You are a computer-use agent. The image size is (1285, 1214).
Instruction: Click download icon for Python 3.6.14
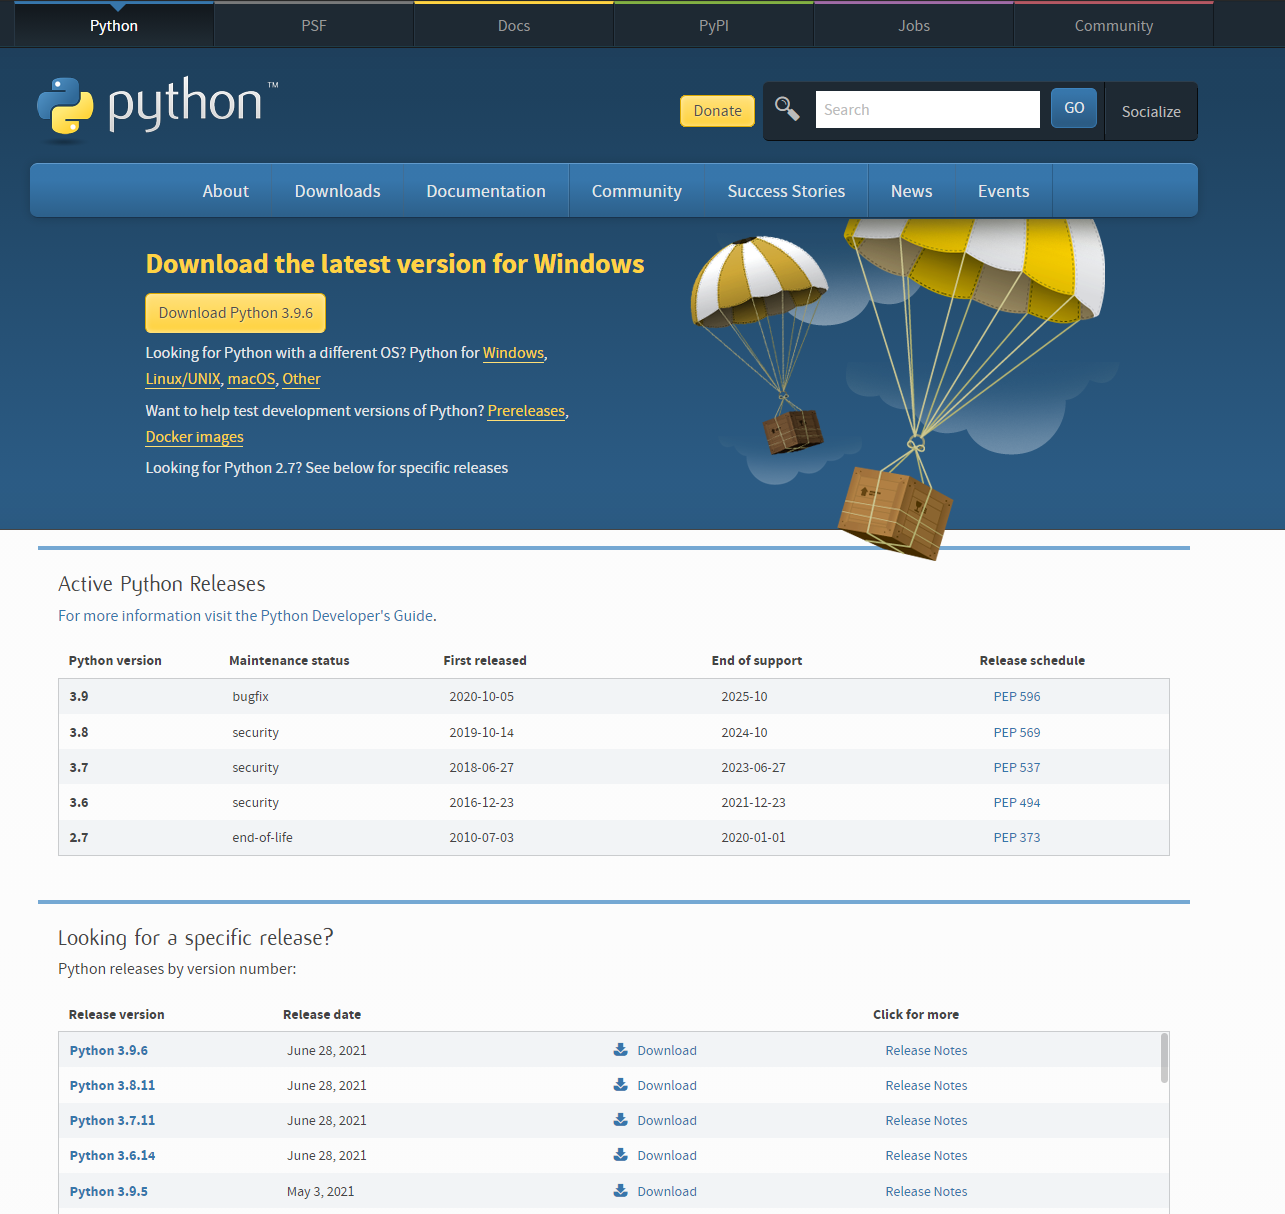tap(620, 1155)
